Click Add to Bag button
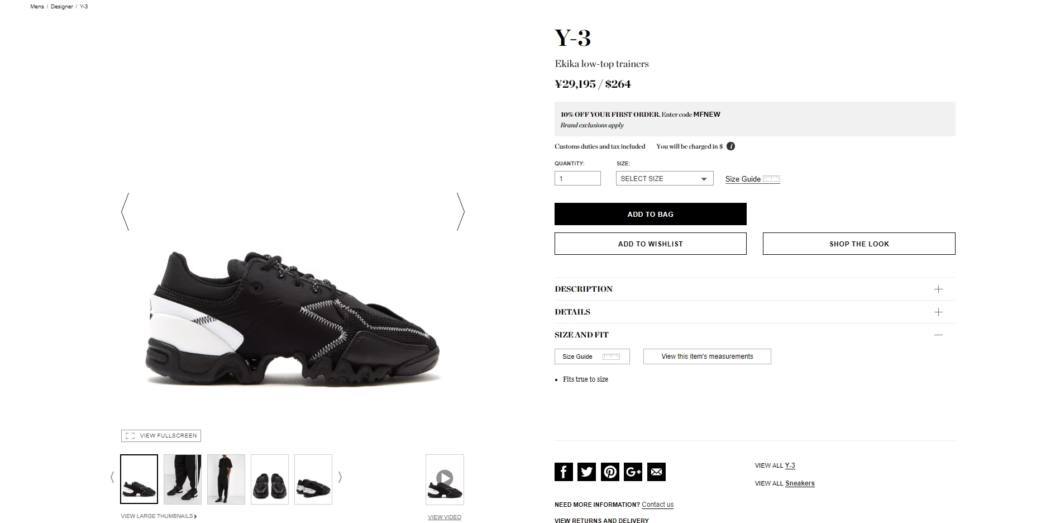1060x523 pixels. tap(650, 214)
